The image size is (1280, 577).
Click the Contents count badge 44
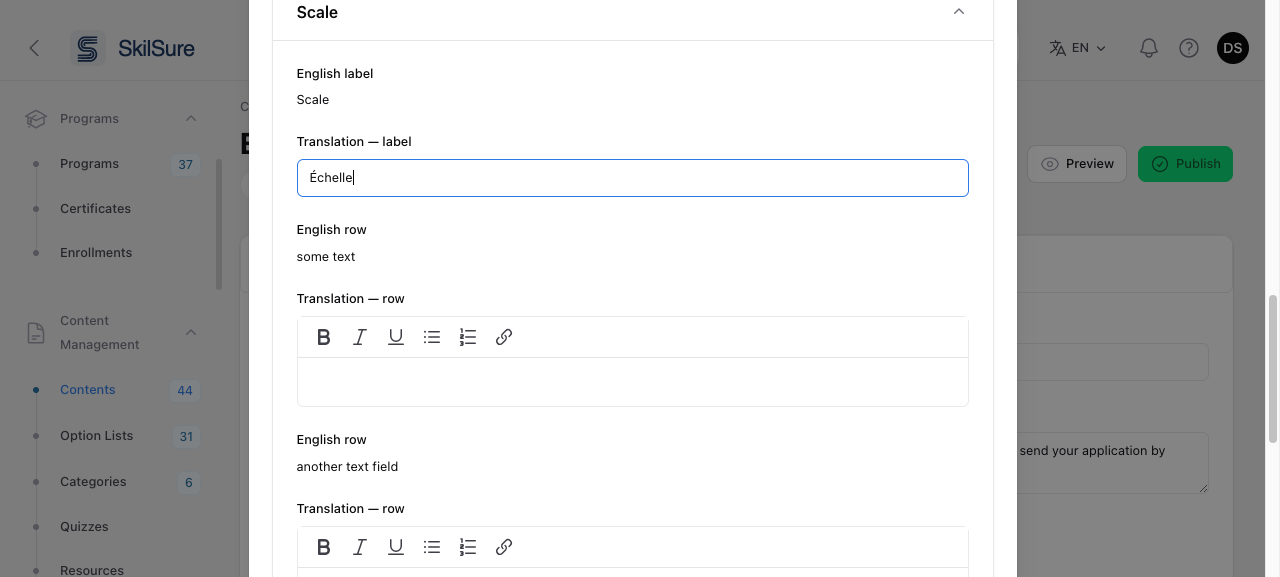tap(185, 391)
